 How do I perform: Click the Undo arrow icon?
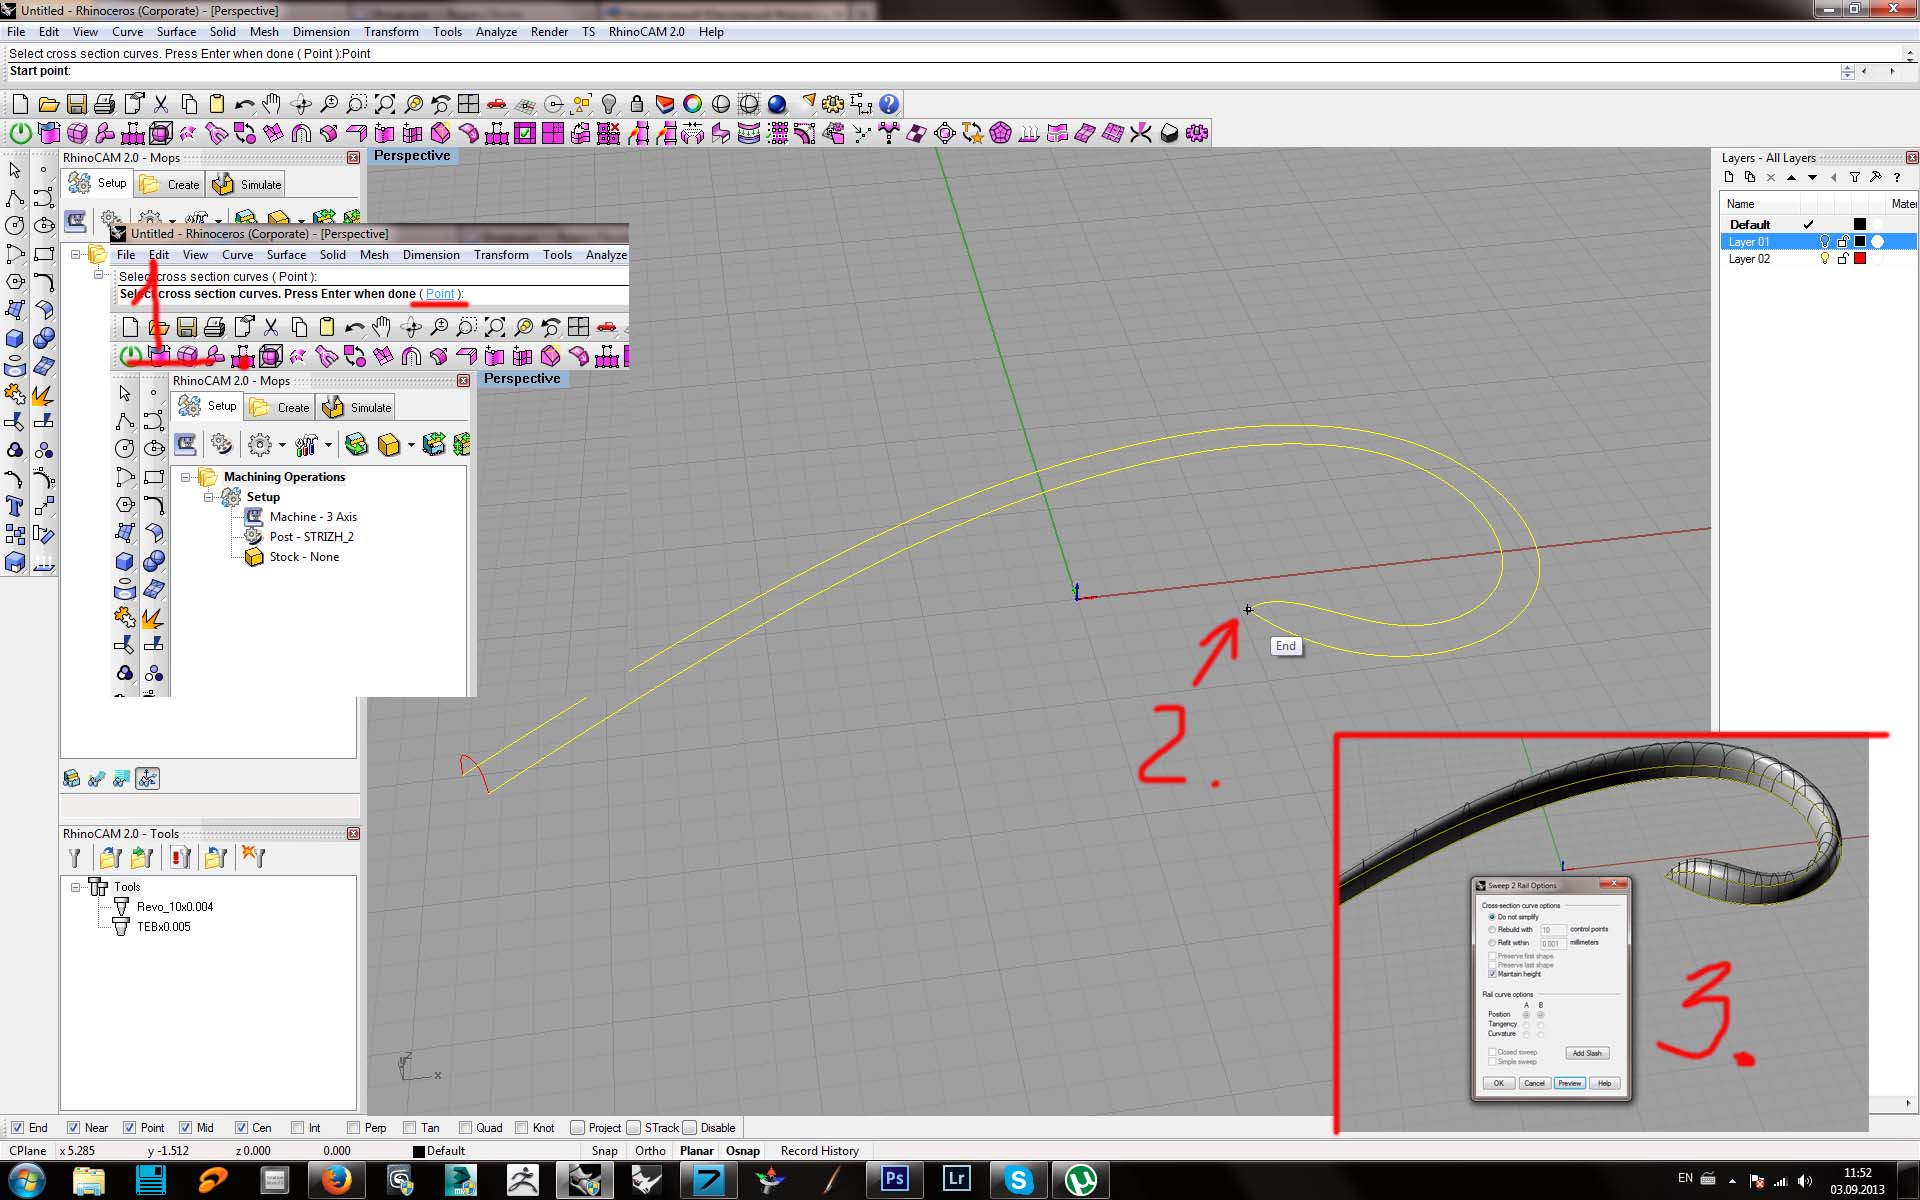[244, 104]
